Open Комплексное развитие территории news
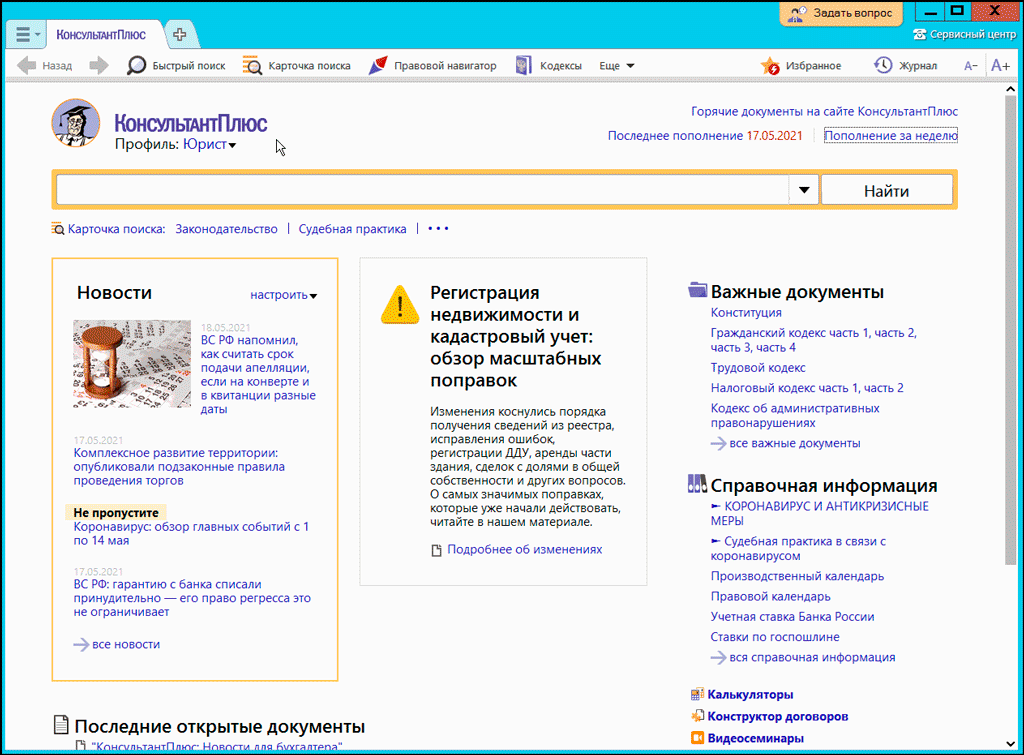The image size is (1024, 755). (x=179, y=466)
